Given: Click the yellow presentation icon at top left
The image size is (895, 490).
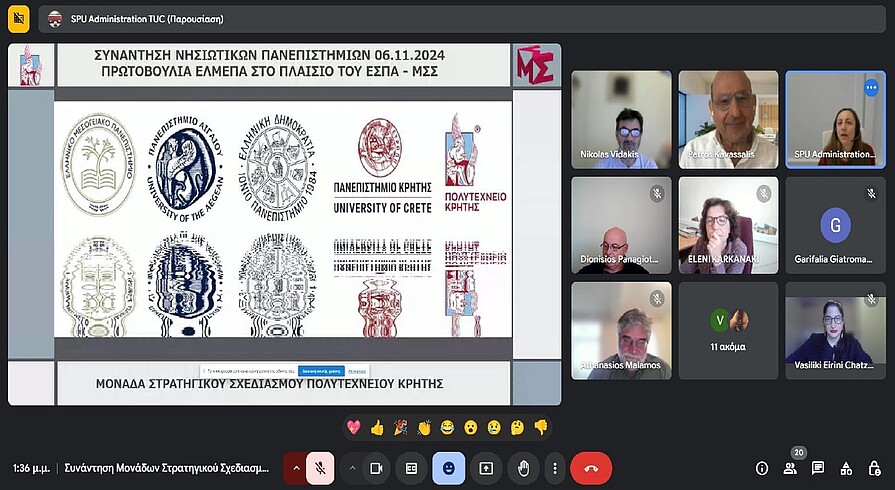Looking at the screenshot, I should [19, 19].
